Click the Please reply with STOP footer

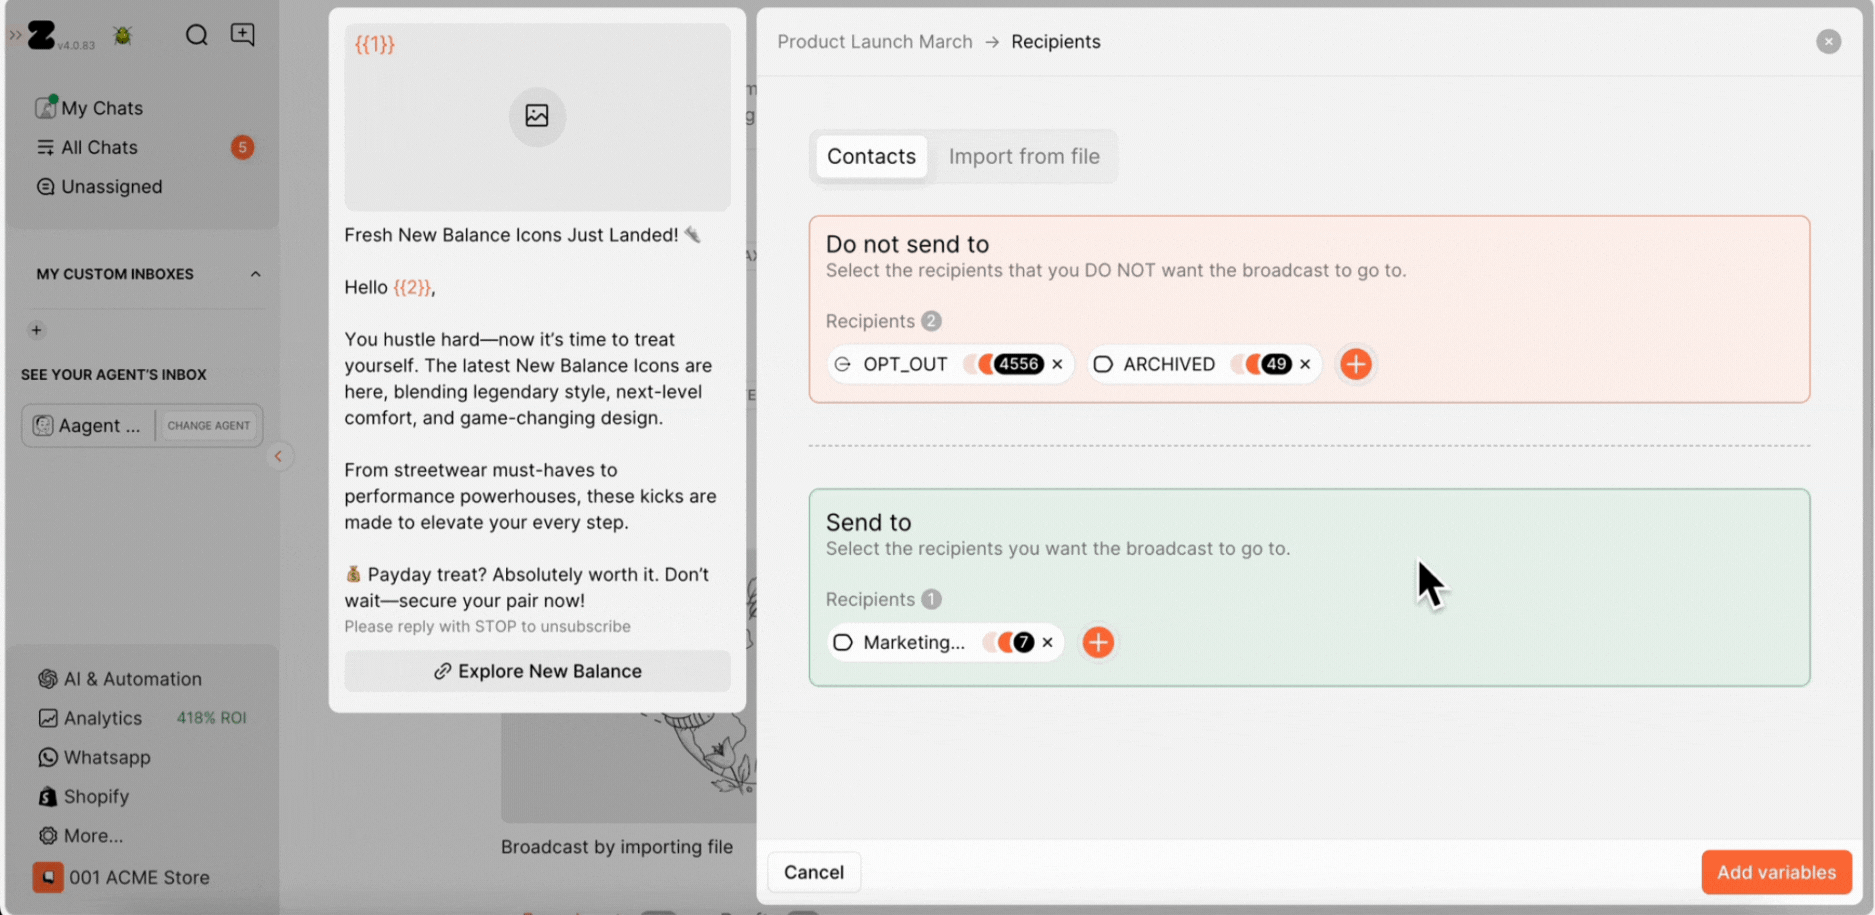coord(487,626)
